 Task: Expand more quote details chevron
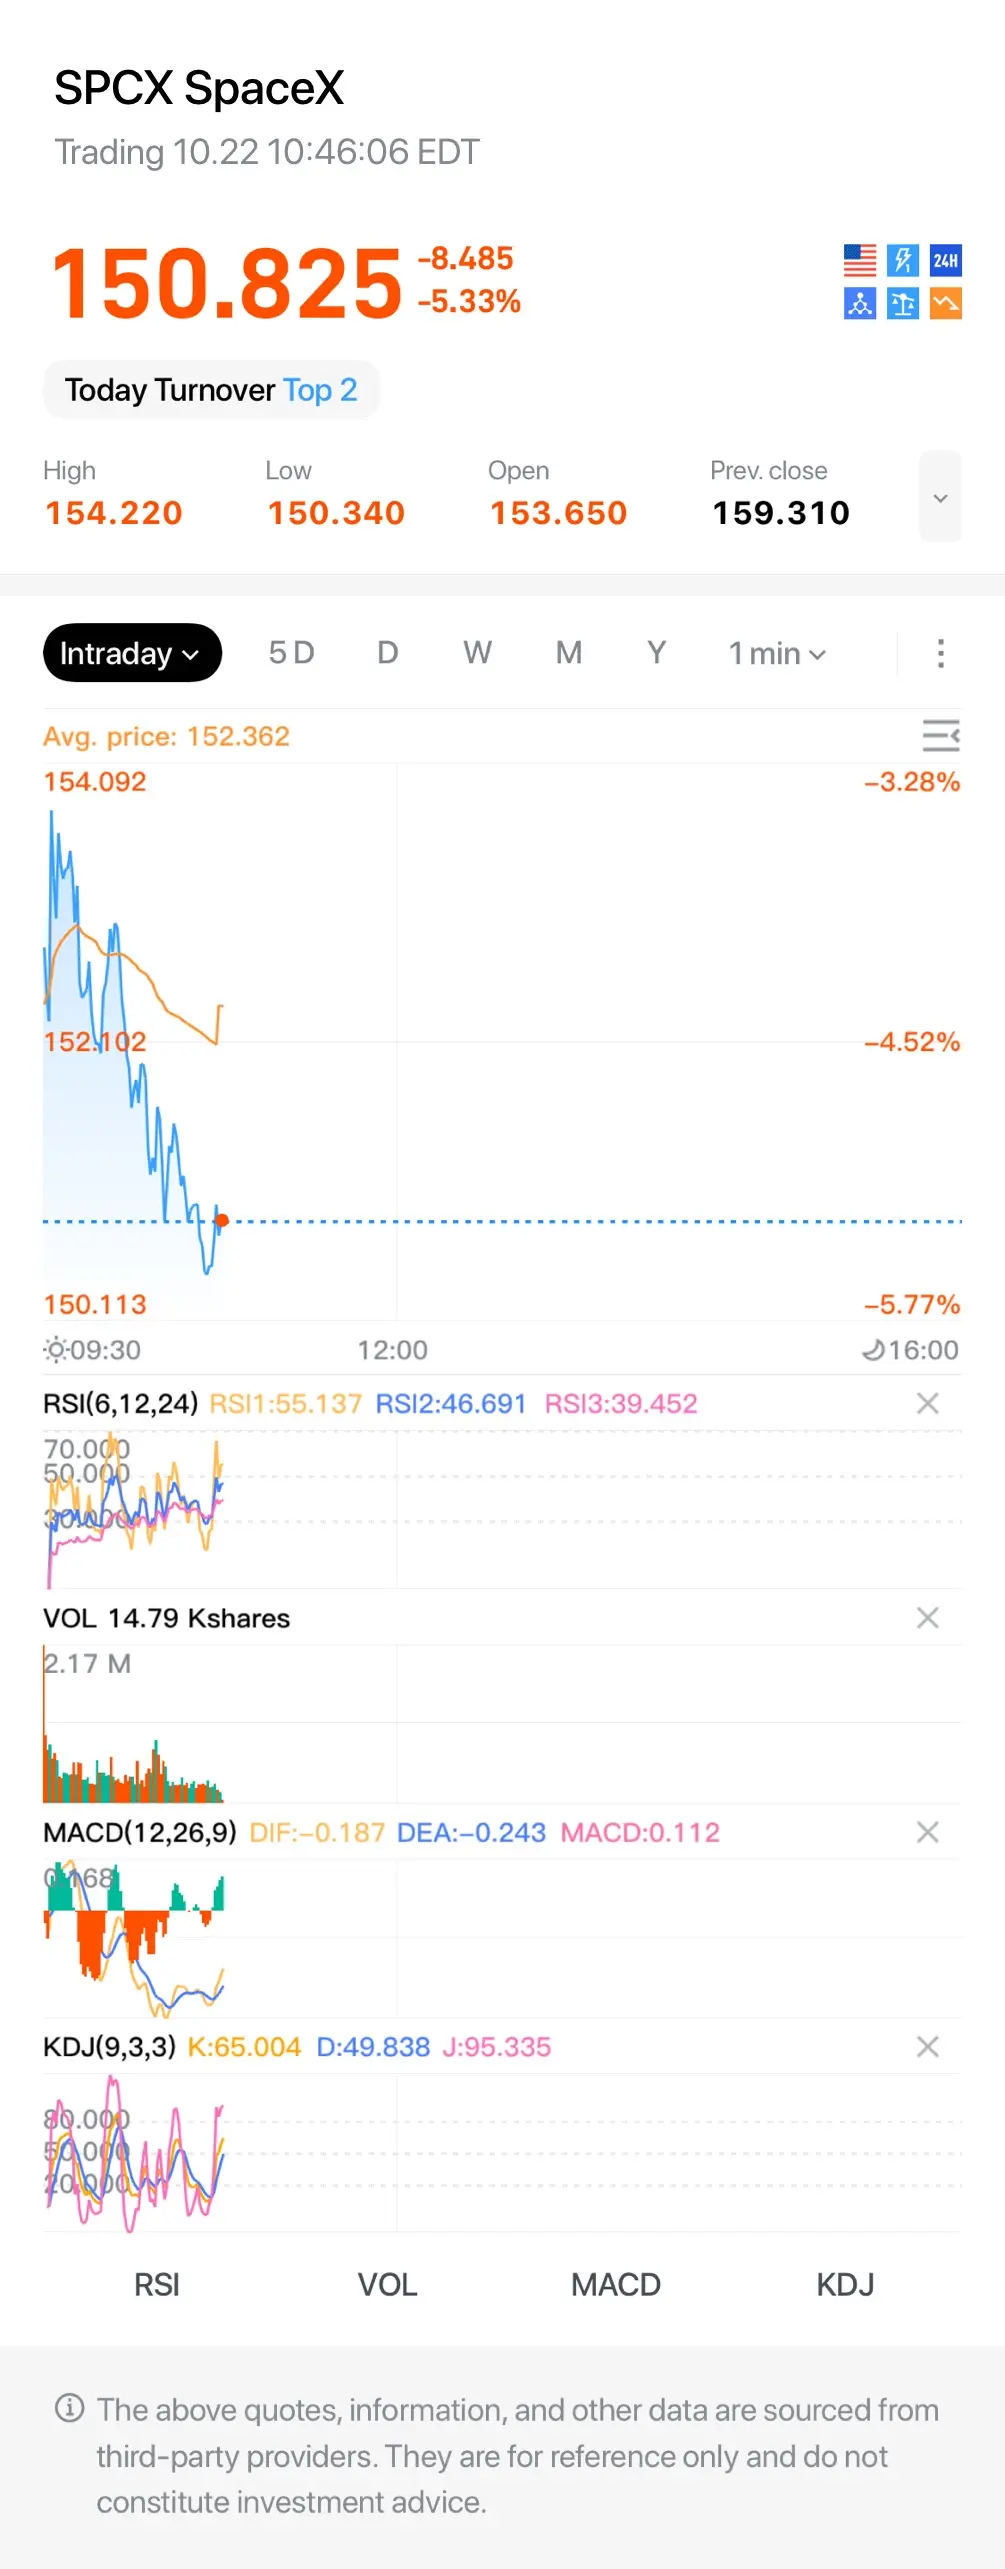click(x=940, y=497)
